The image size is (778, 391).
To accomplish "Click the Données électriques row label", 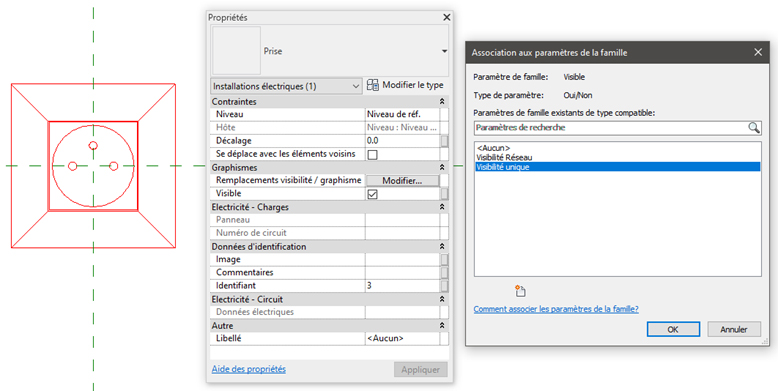I will tap(255, 312).
